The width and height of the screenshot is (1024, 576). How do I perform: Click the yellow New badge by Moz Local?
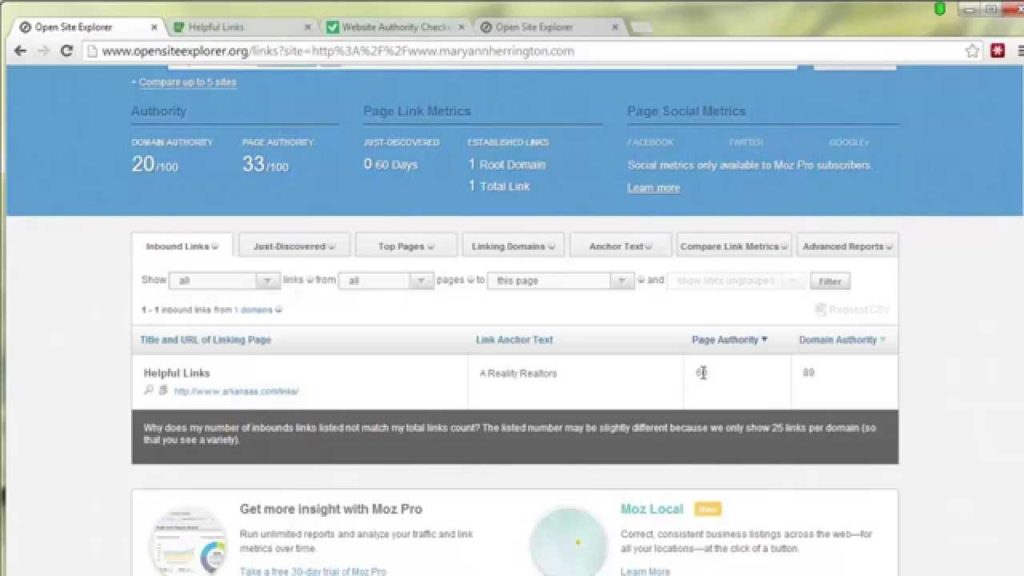[707, 509]
